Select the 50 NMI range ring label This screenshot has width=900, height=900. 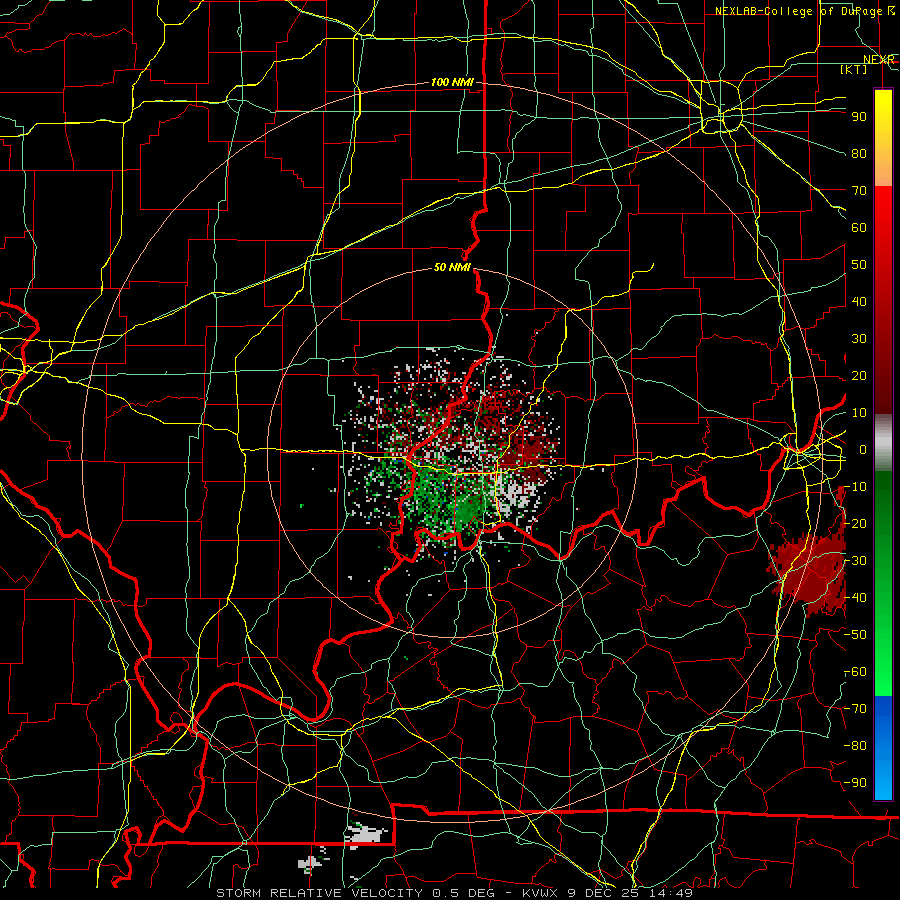coord(452,267)
